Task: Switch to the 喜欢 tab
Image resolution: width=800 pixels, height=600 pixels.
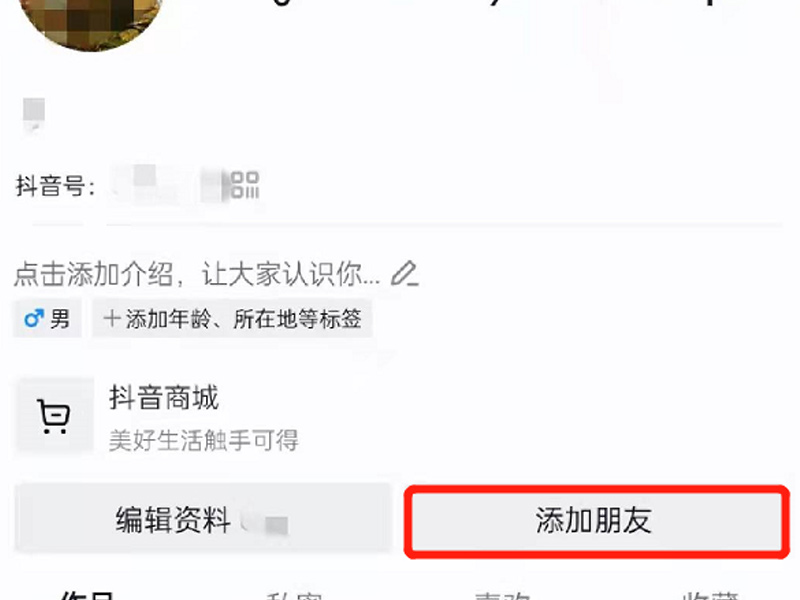Action: (x=502, y=595)
